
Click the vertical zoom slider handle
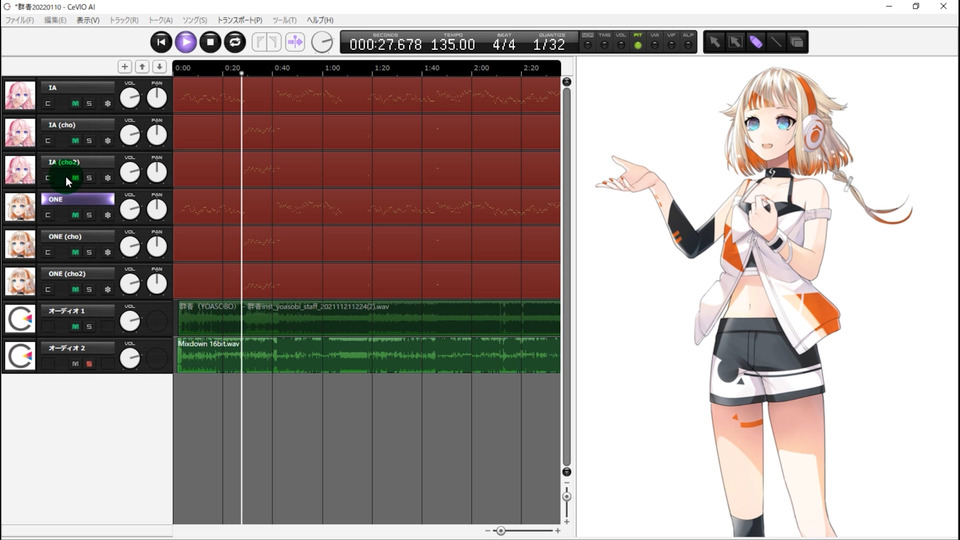(567, 497)
